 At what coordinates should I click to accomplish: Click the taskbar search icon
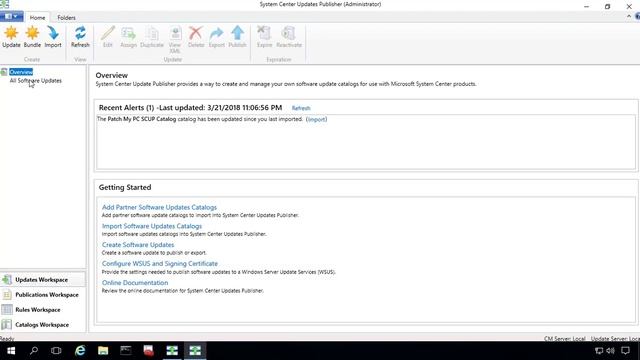point(34,351)
